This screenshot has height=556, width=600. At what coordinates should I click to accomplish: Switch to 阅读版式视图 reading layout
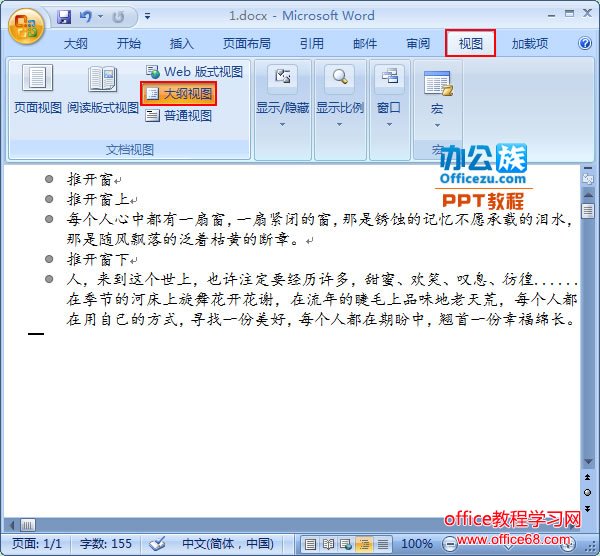point(103,89)
